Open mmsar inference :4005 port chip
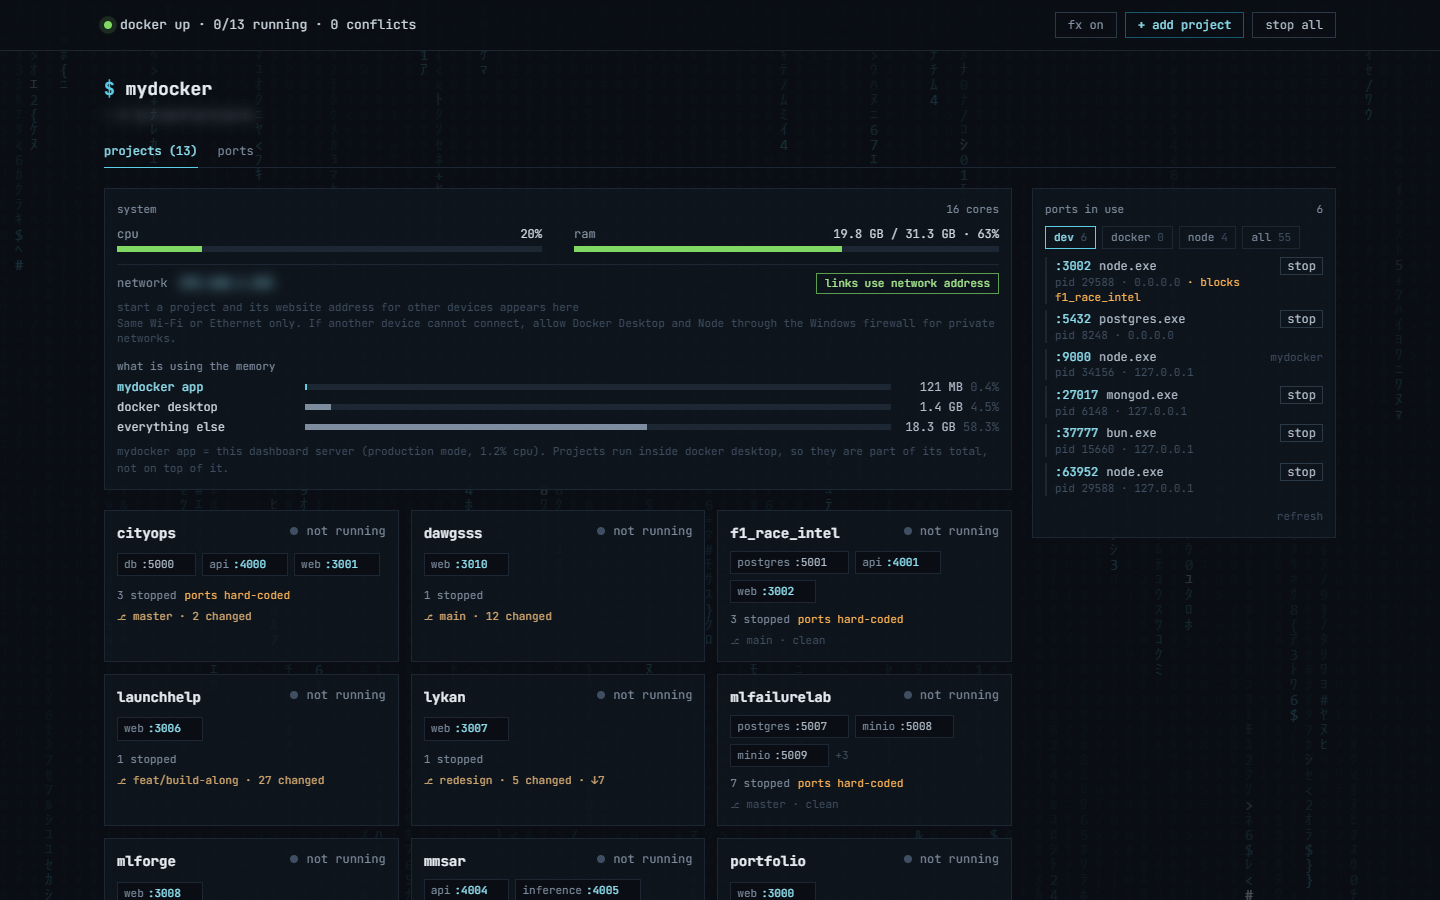This screenshot has height=900, width=1440. pos(577,890)
